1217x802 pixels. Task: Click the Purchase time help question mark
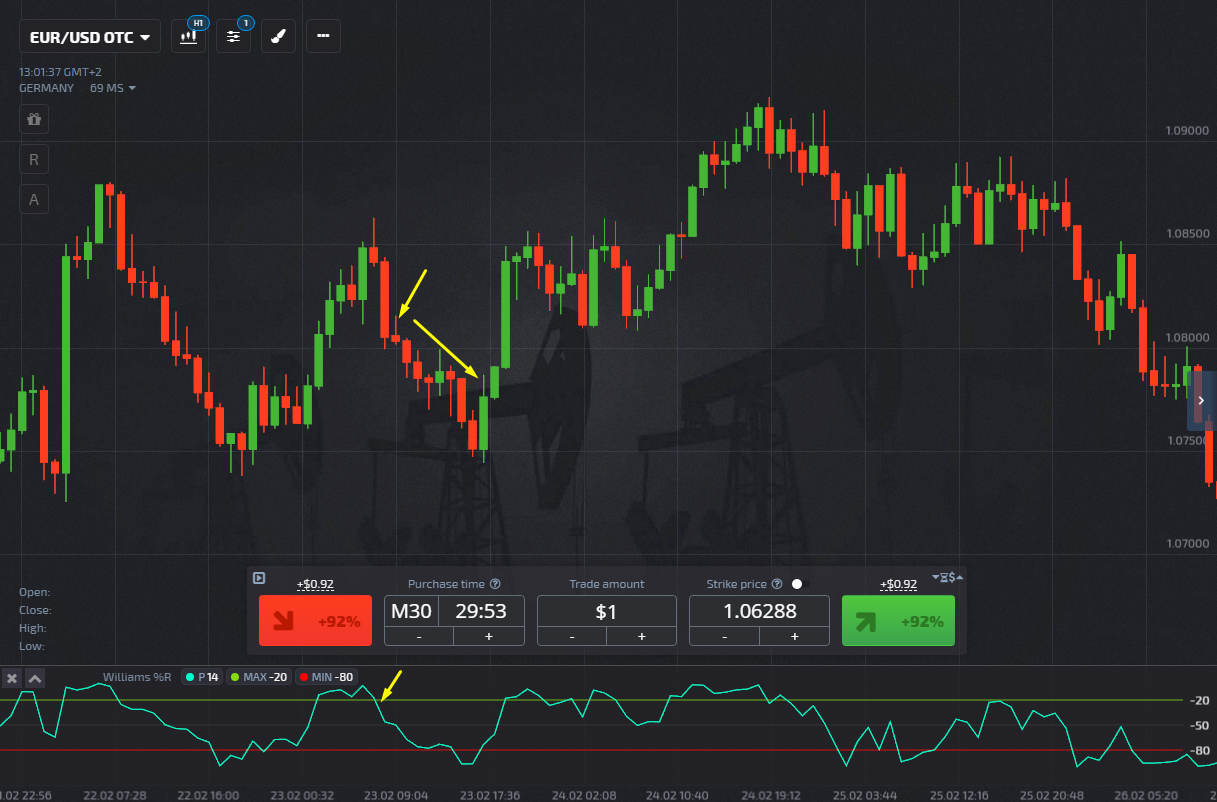tap(495, 584)
